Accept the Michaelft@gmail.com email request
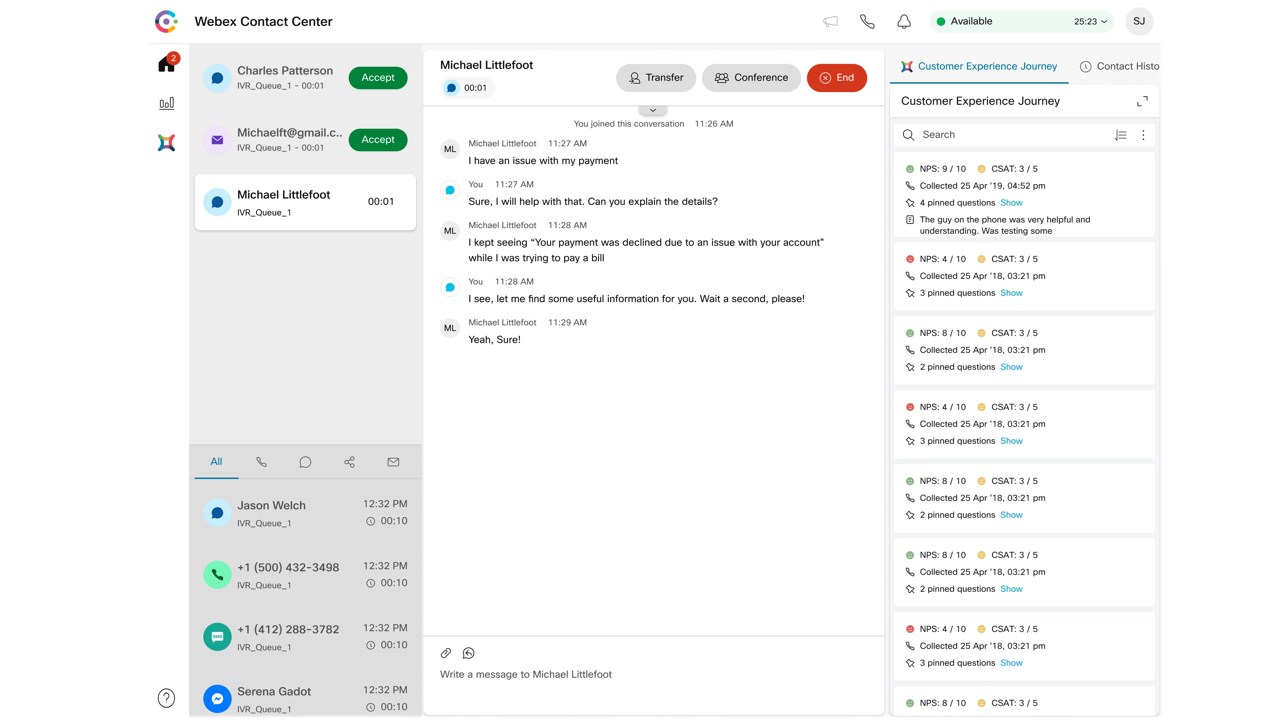 (x=378, y=140)
